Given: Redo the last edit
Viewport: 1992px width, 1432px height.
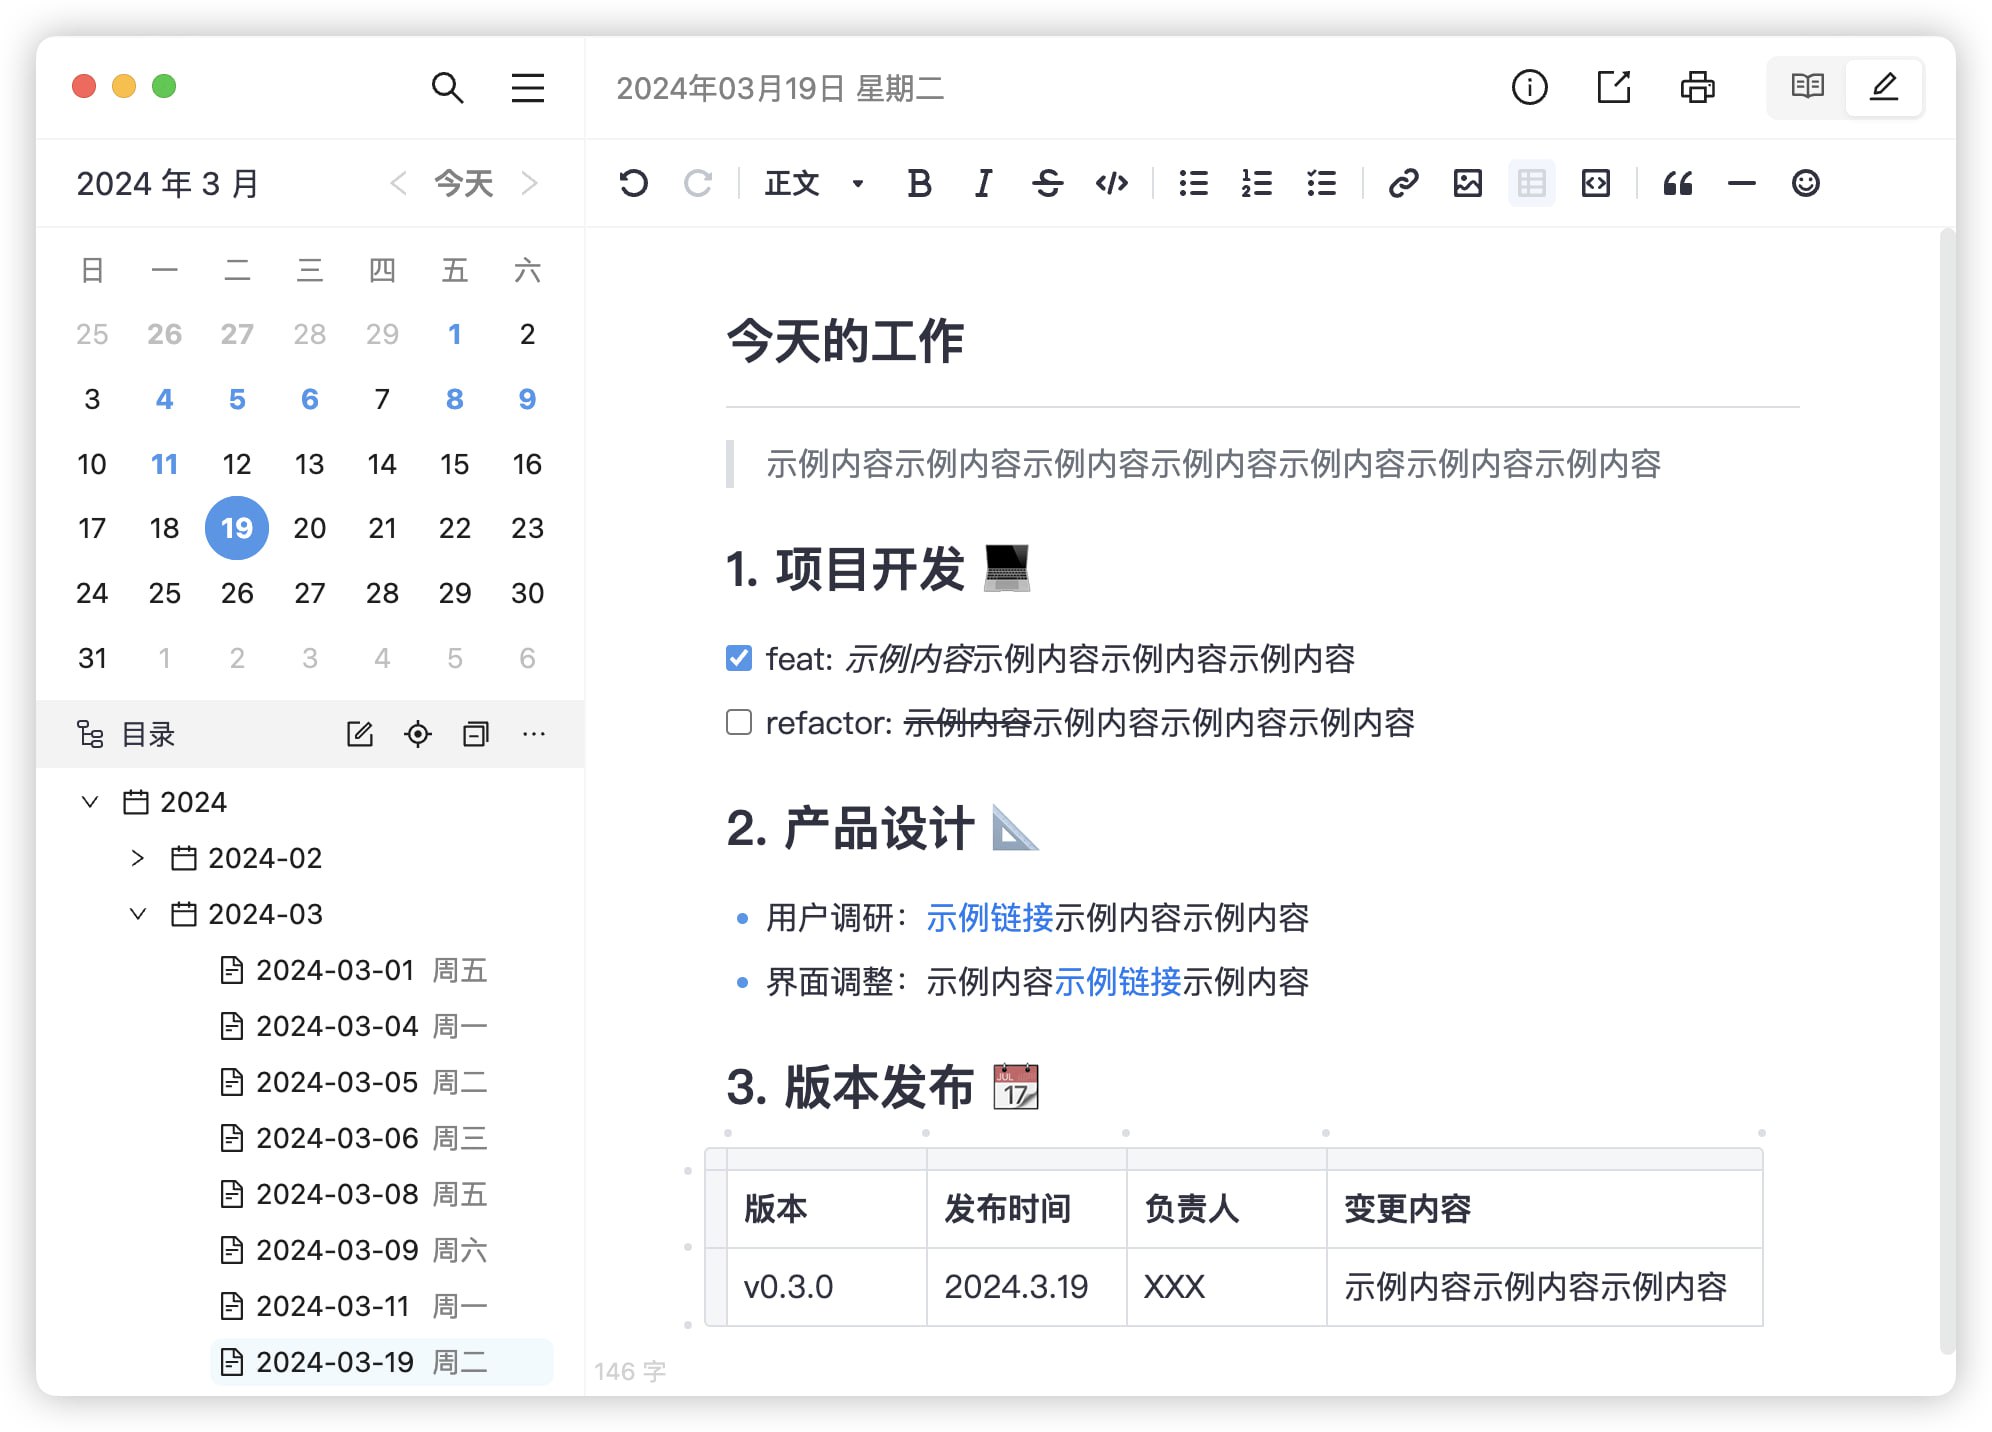Looking at the screenshot, I should pos(697,183).
